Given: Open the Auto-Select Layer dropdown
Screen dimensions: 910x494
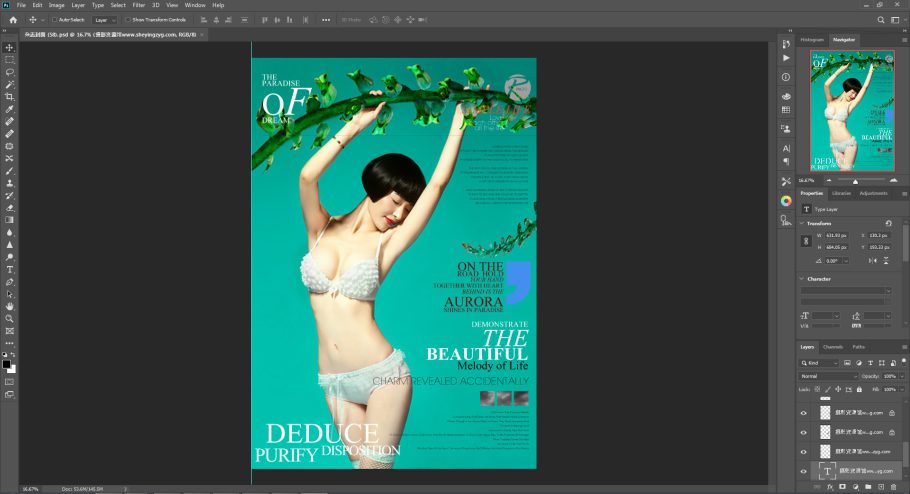Looking at the screenshot, I should point(105,20).
